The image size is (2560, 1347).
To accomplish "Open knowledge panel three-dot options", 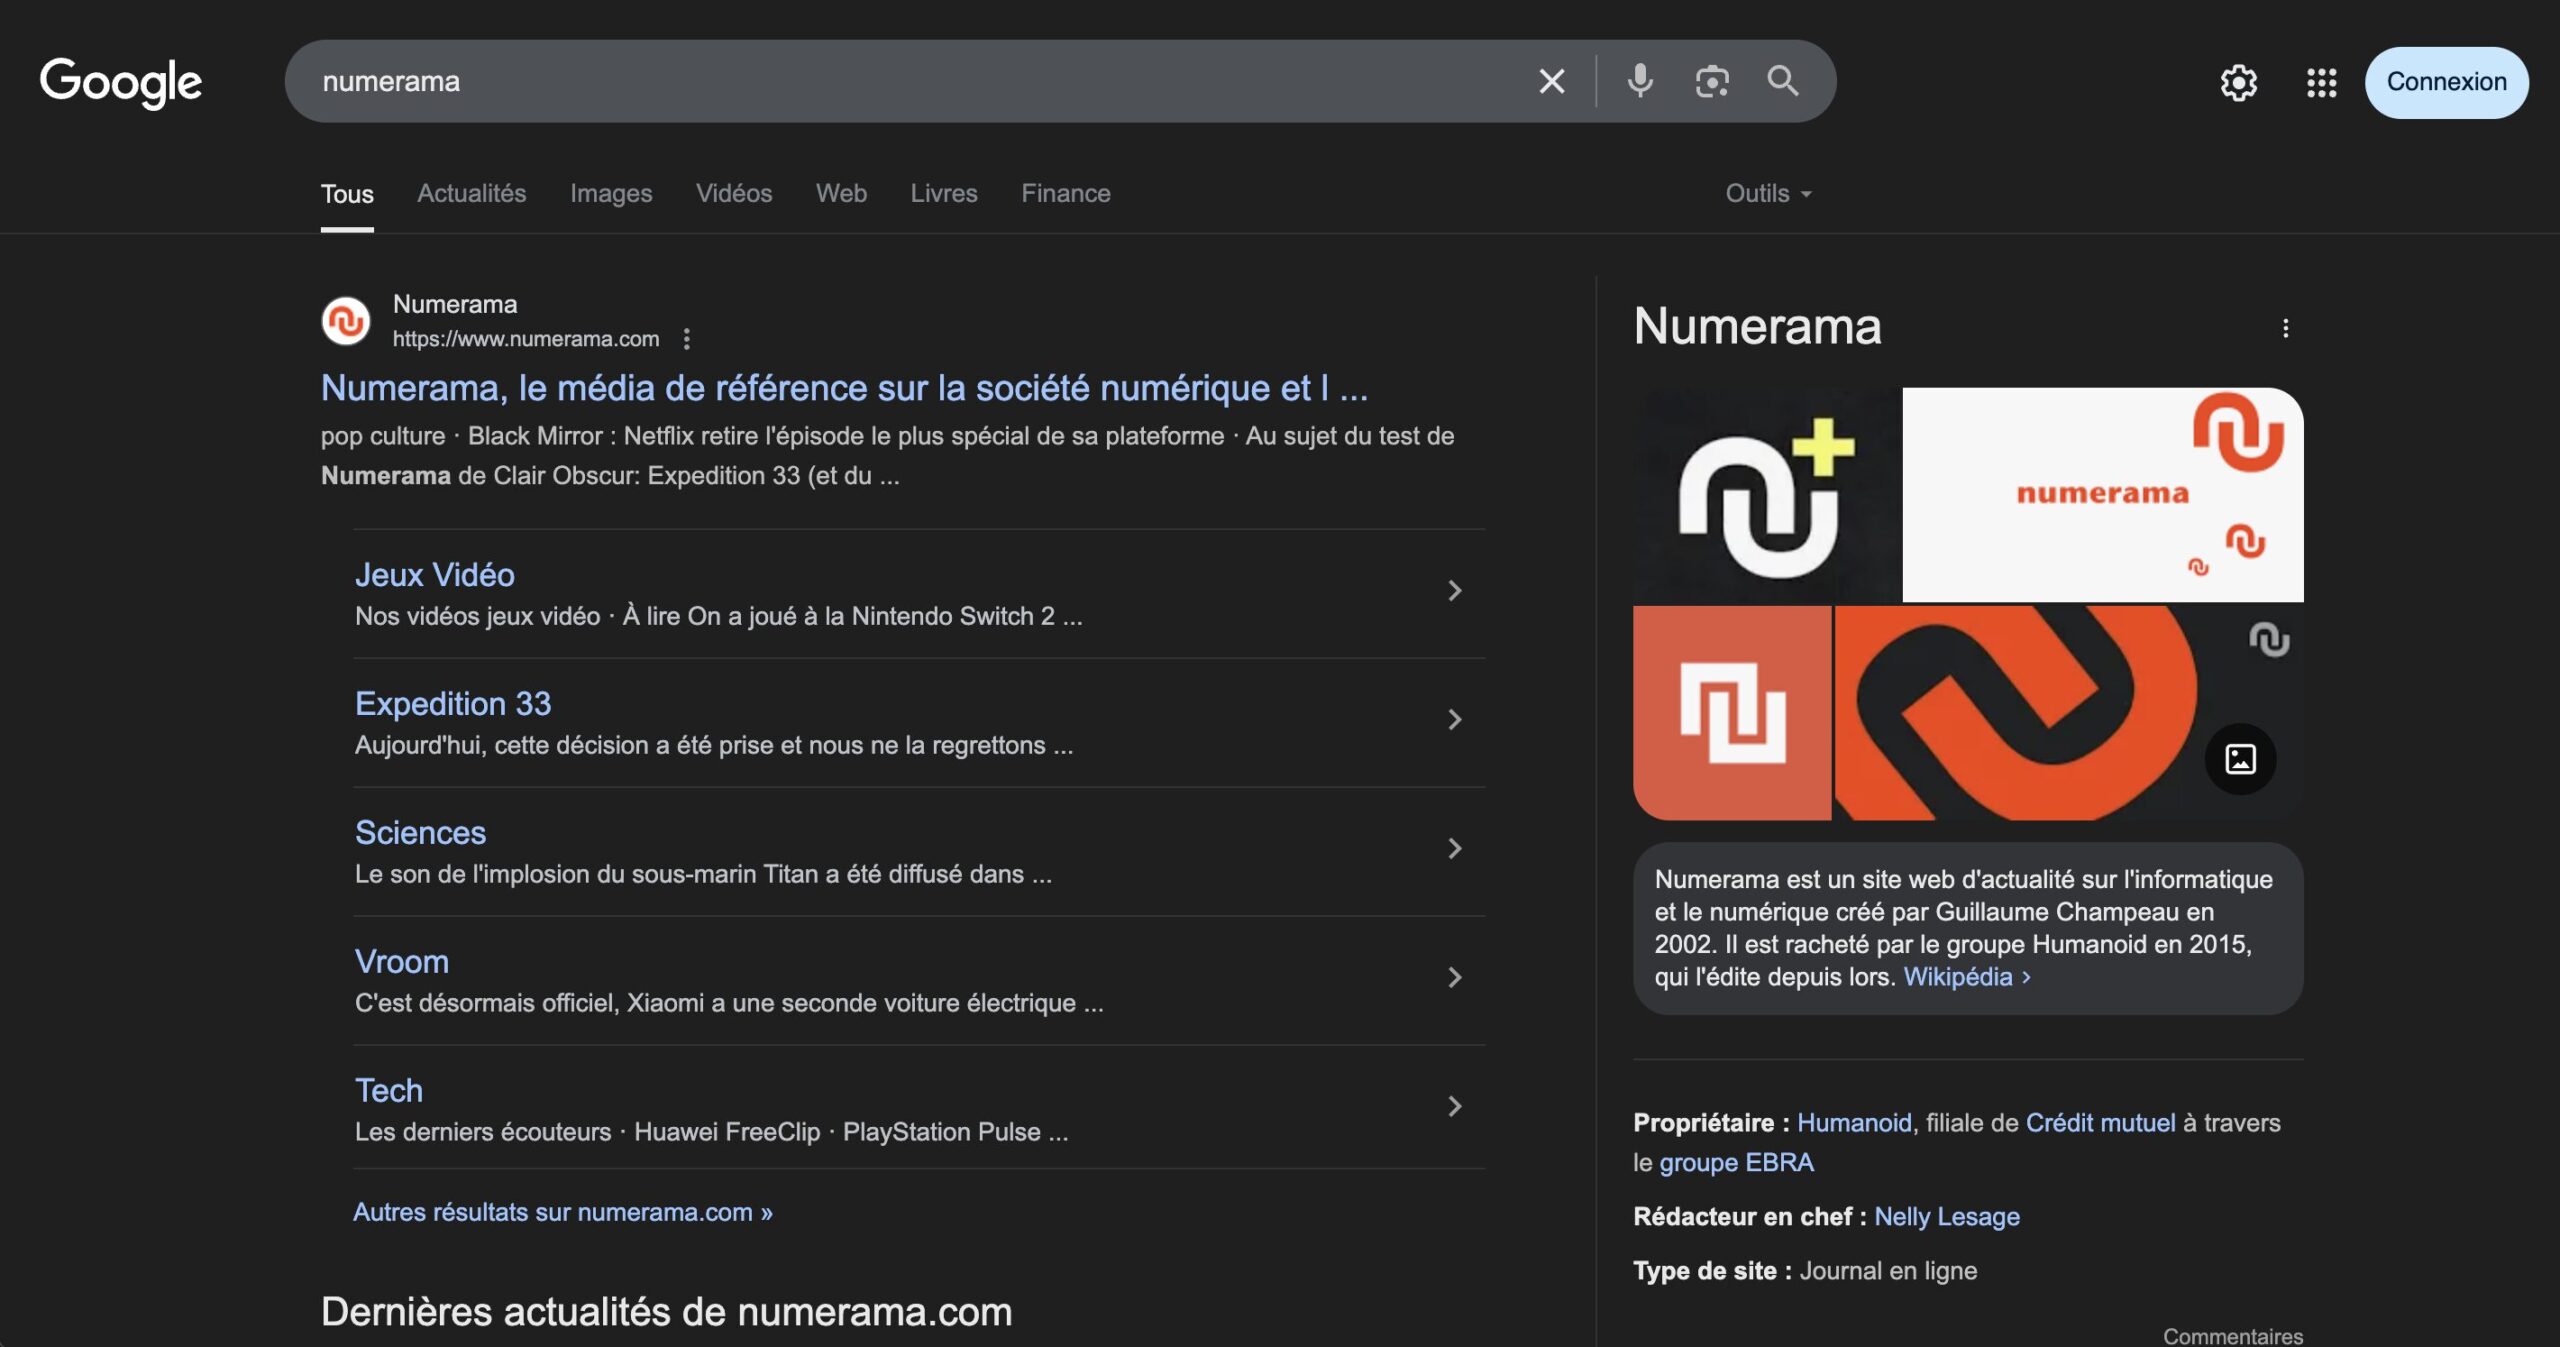I will 2285,328.
